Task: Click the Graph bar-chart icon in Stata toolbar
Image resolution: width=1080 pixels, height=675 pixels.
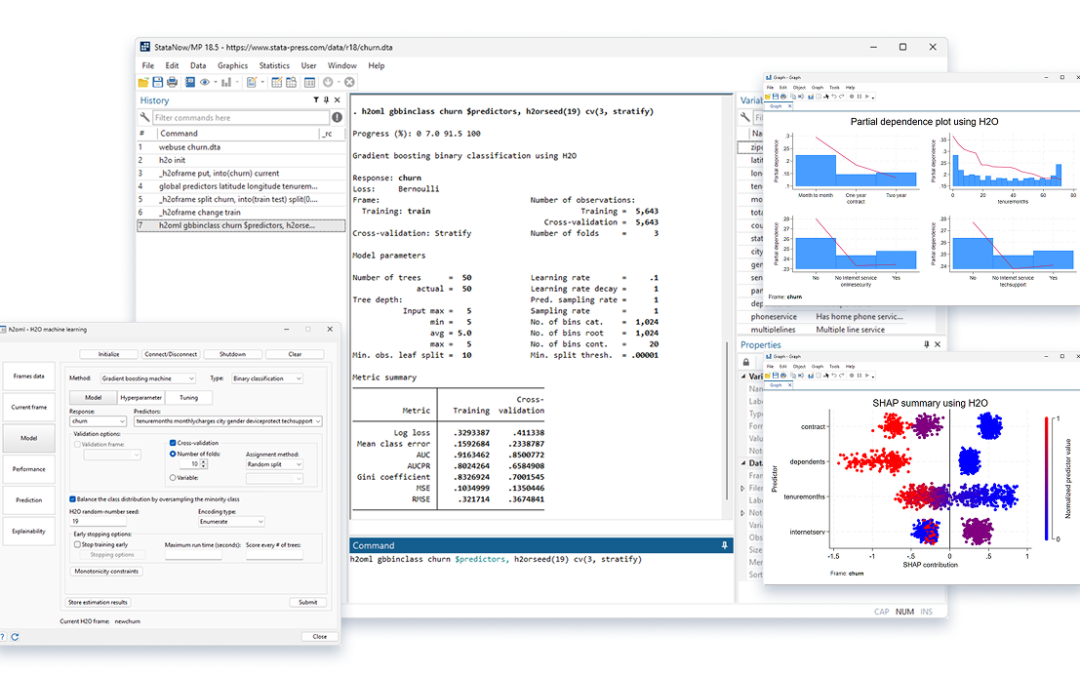Action: (x=226, y=83)
